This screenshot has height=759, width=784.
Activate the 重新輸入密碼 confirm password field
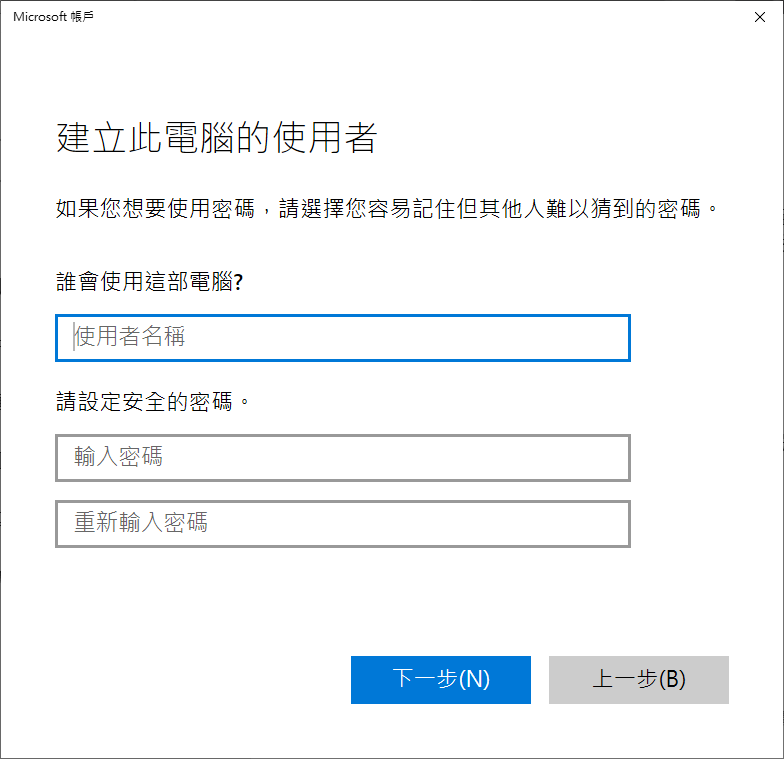point(342,524)
